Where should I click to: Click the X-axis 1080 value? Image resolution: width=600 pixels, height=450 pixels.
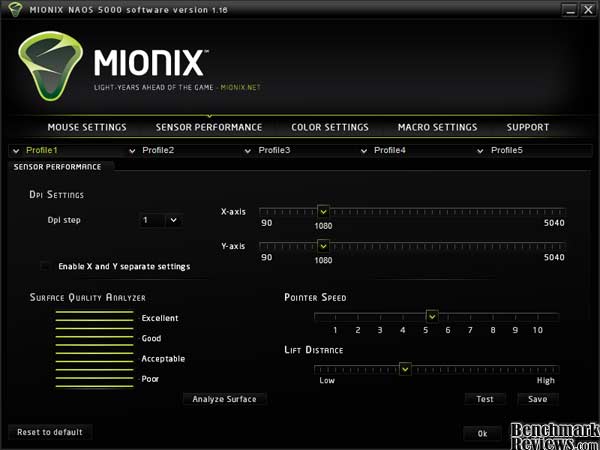click(x=323, y=226)
